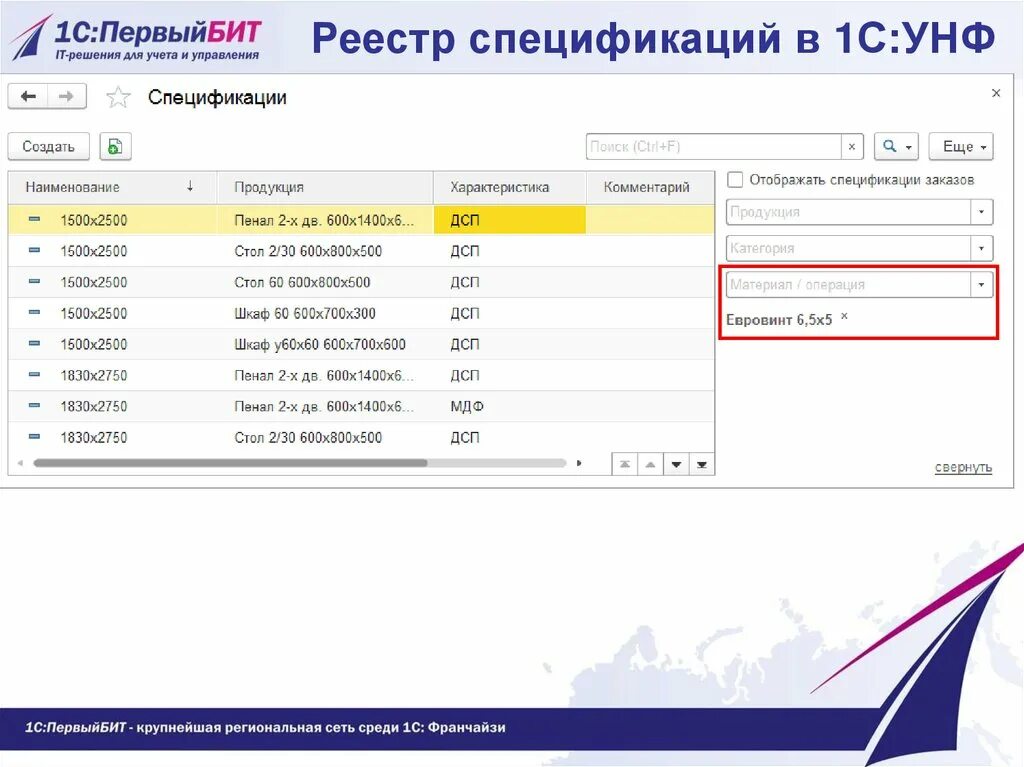
Task: Create a new item by copying (green plus icon)
Action: 116,146
